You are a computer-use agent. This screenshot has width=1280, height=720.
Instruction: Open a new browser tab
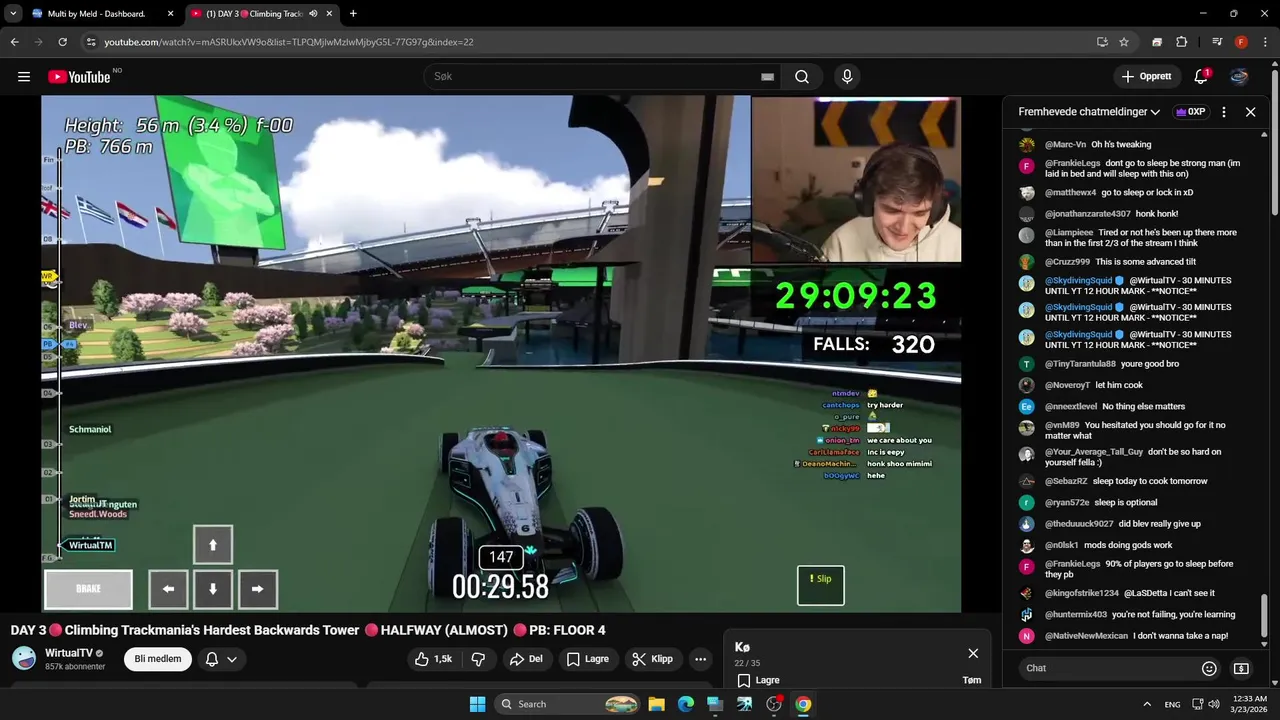(353, 14)
